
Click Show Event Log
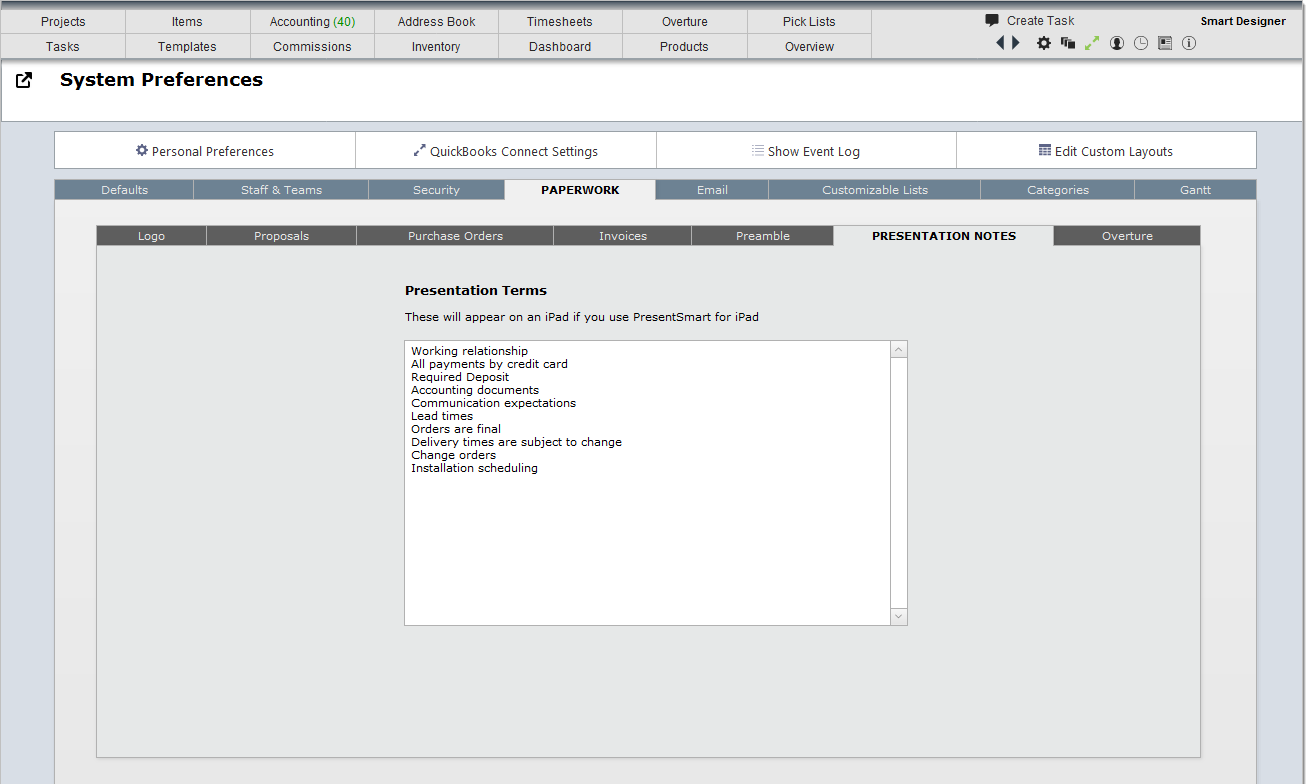806,151
